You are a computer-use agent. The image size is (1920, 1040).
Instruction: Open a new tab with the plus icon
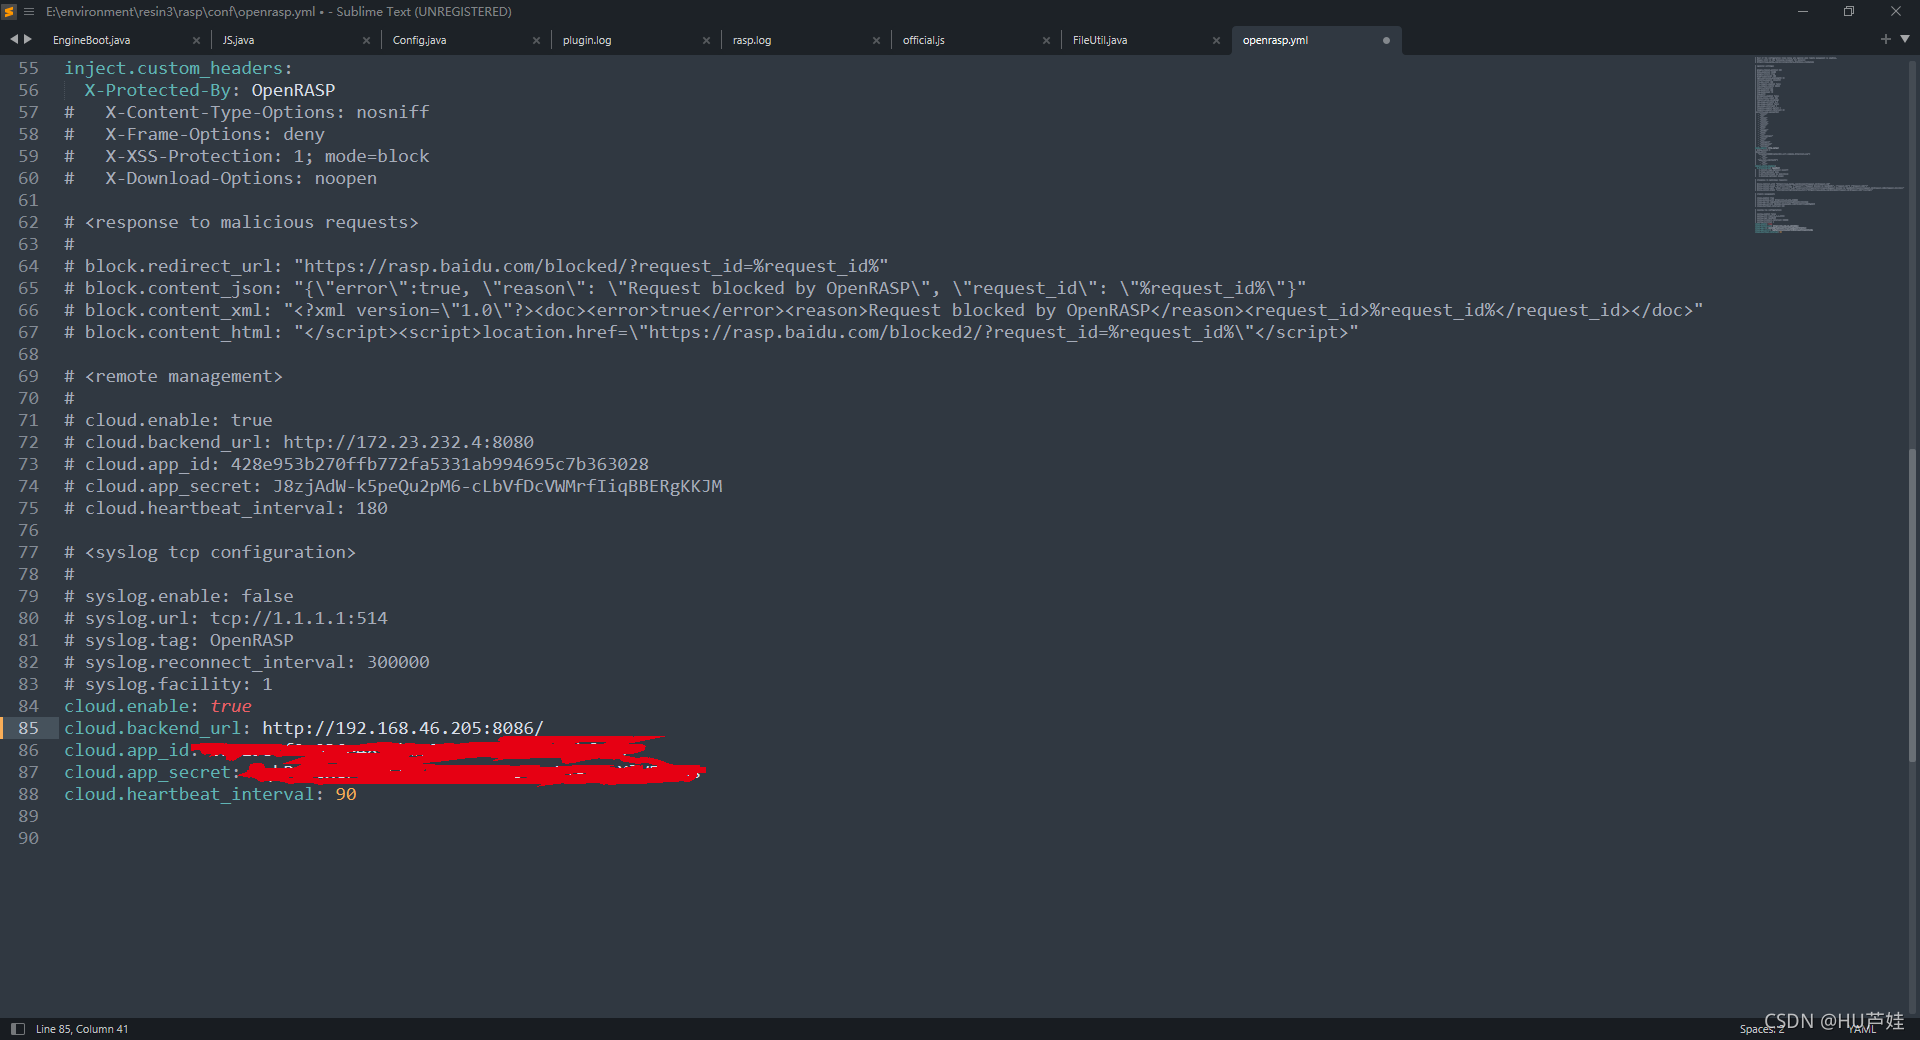[x=1884, y=39]
